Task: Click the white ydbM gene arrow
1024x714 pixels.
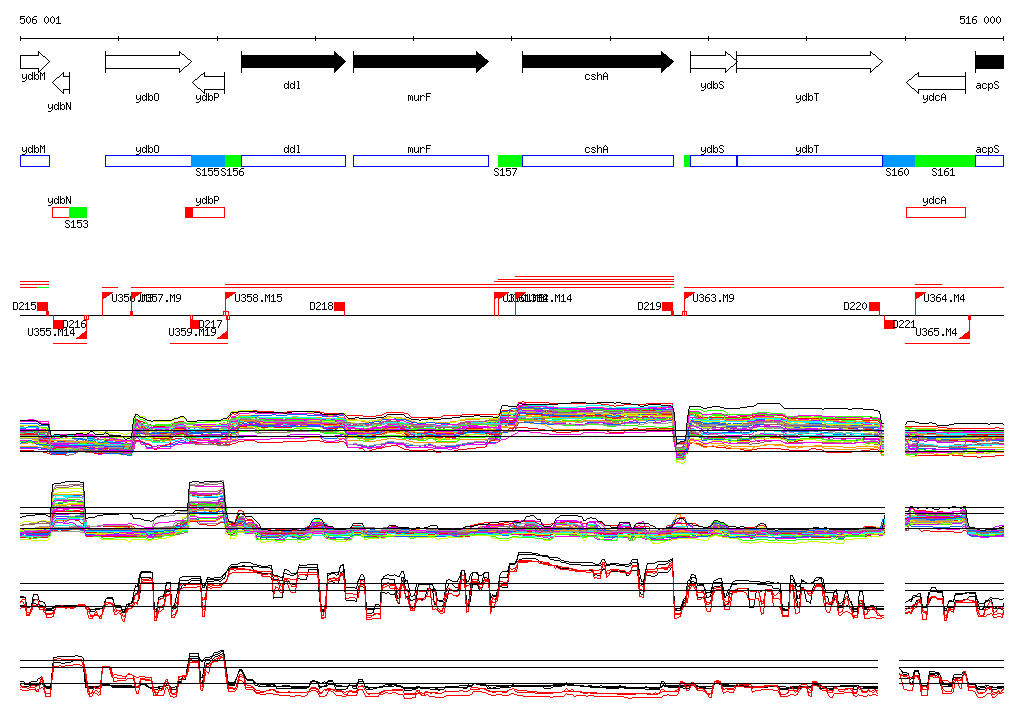Action: 35,62
